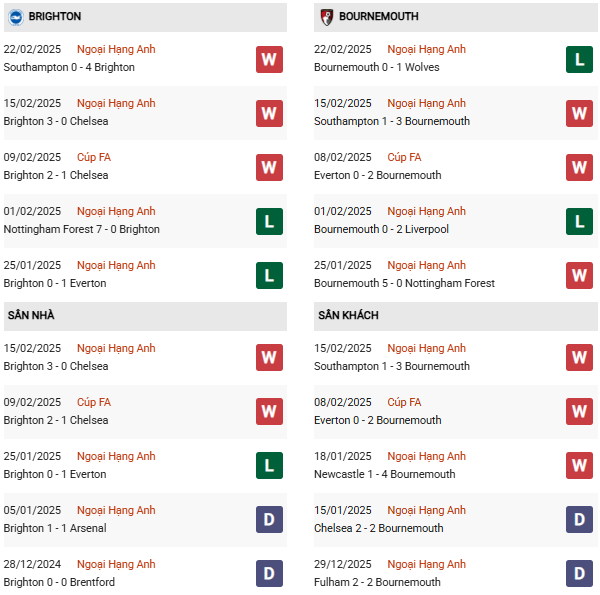Select the Brighton 0 - 1 Everton result under Sân Nhà
Image resolution: width=600 pixels, height=595 pixels.
[x=55, y=474]
